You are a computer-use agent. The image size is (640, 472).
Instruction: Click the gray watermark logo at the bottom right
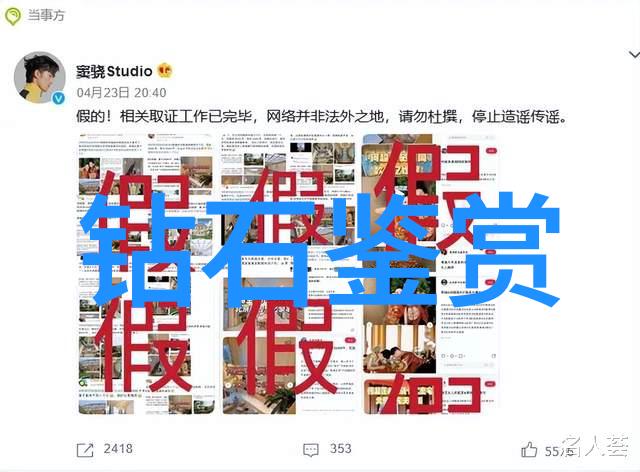click(596, 446)
